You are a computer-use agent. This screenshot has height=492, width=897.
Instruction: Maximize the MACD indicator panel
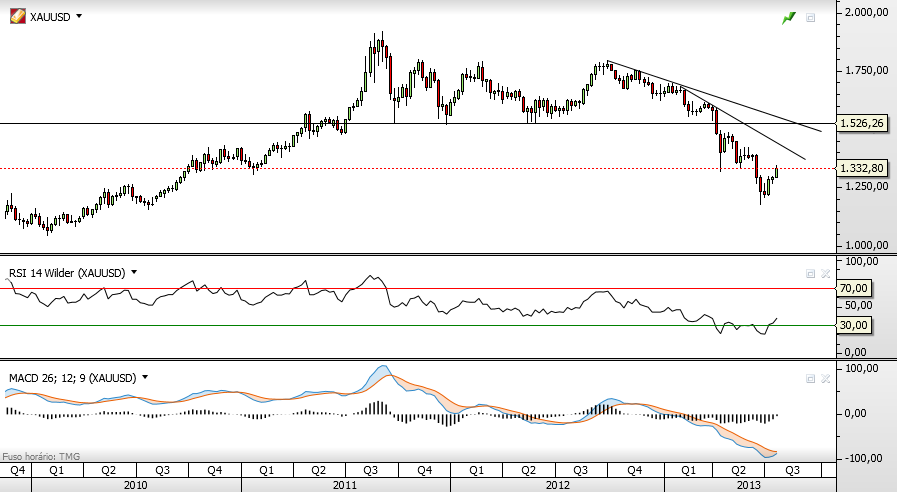pyautogui.click(x=810, y=378)
